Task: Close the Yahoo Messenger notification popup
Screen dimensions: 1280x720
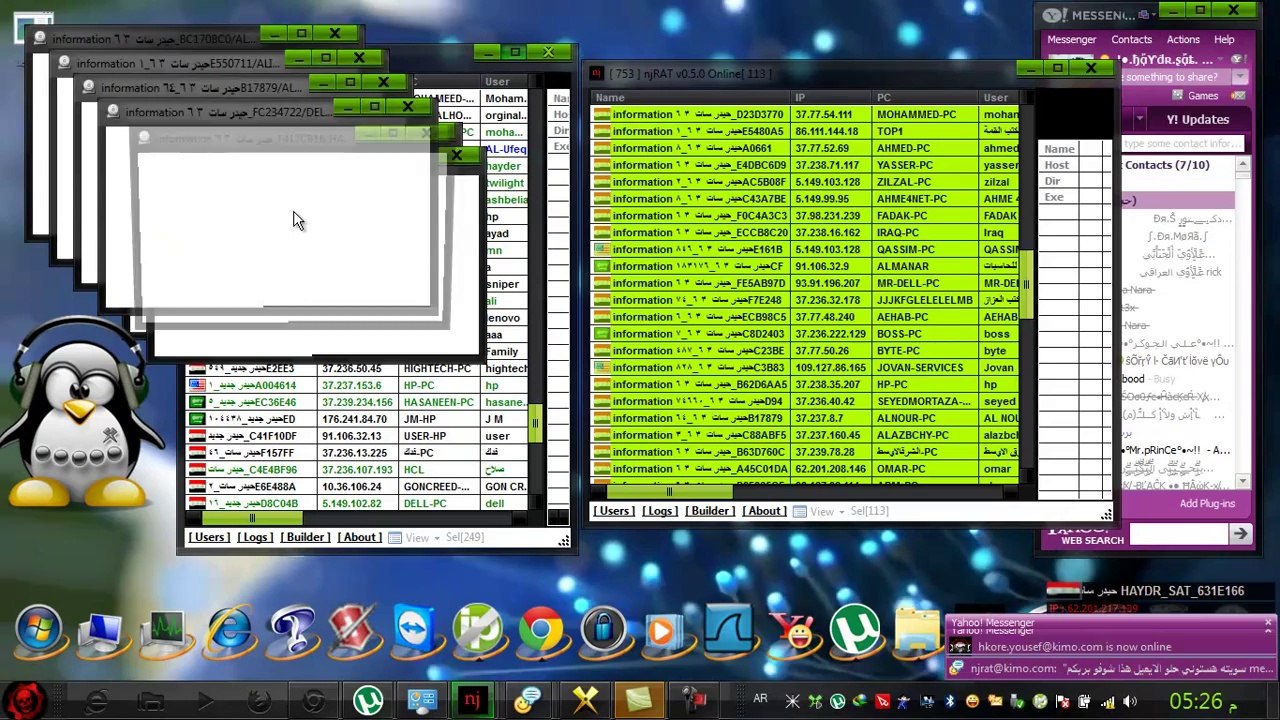Action: 1267,625
